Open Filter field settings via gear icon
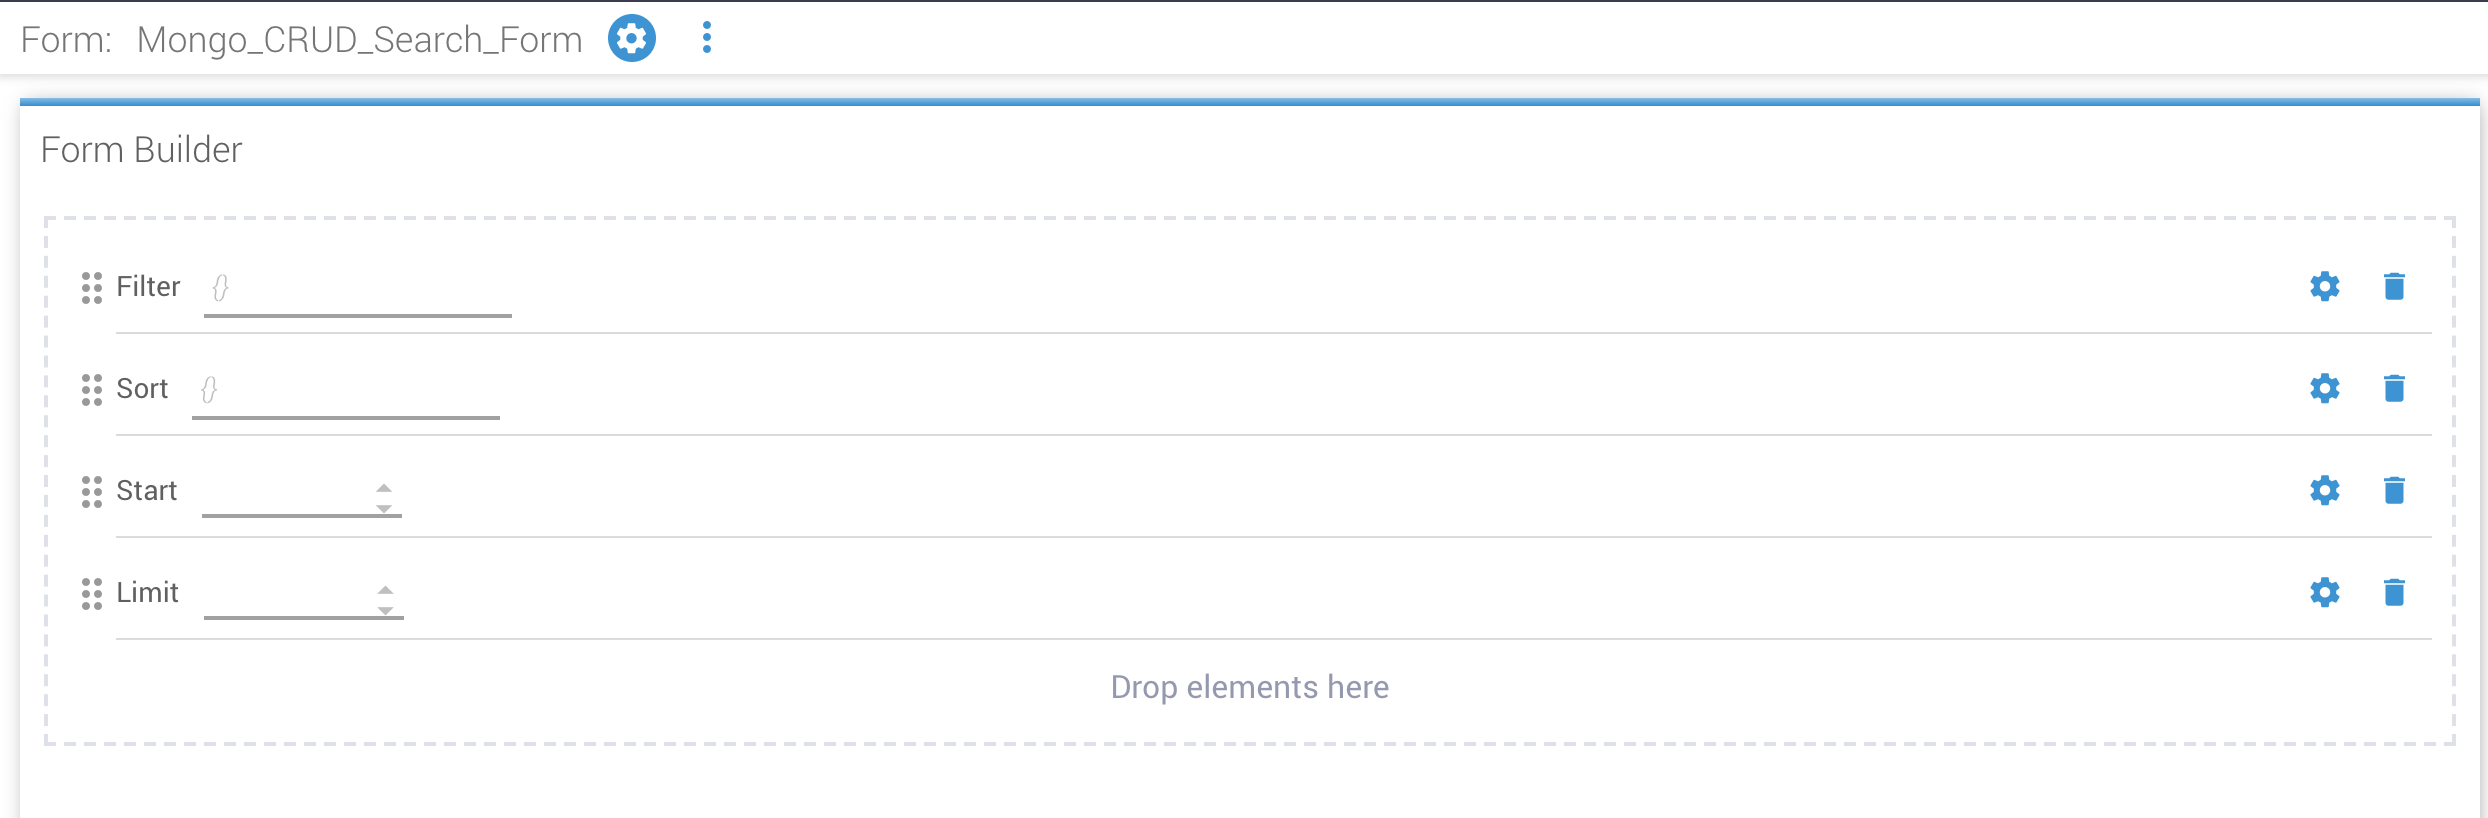Image resolution: width=2488 pixels, height=818 pixels. coord(2325,287)
